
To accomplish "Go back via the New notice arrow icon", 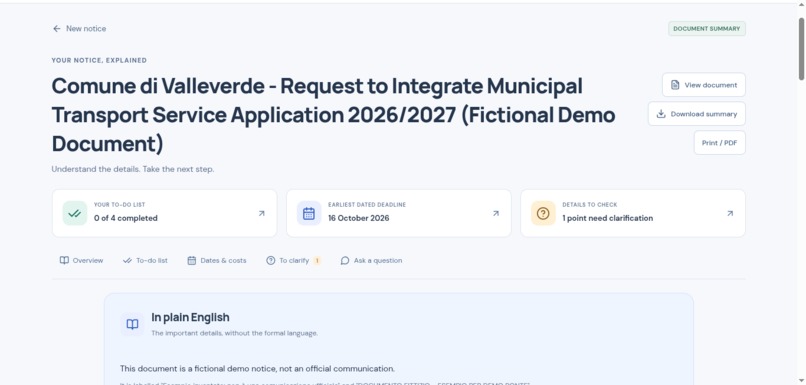I will coord(57,29).
